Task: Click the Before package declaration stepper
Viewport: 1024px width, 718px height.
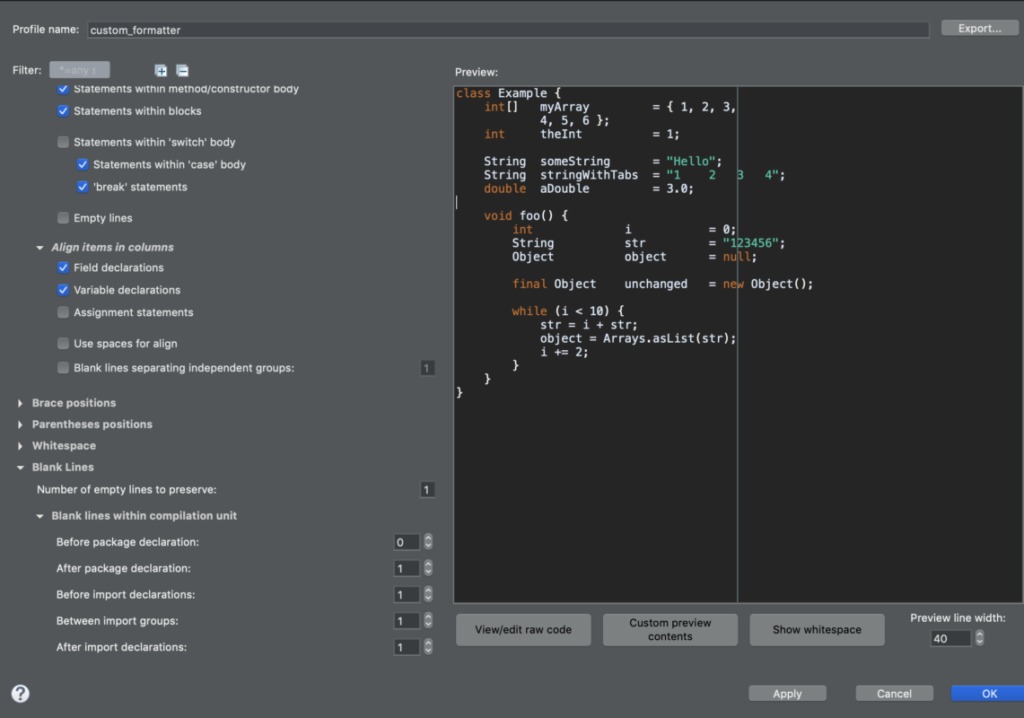Action: [428, 542]
